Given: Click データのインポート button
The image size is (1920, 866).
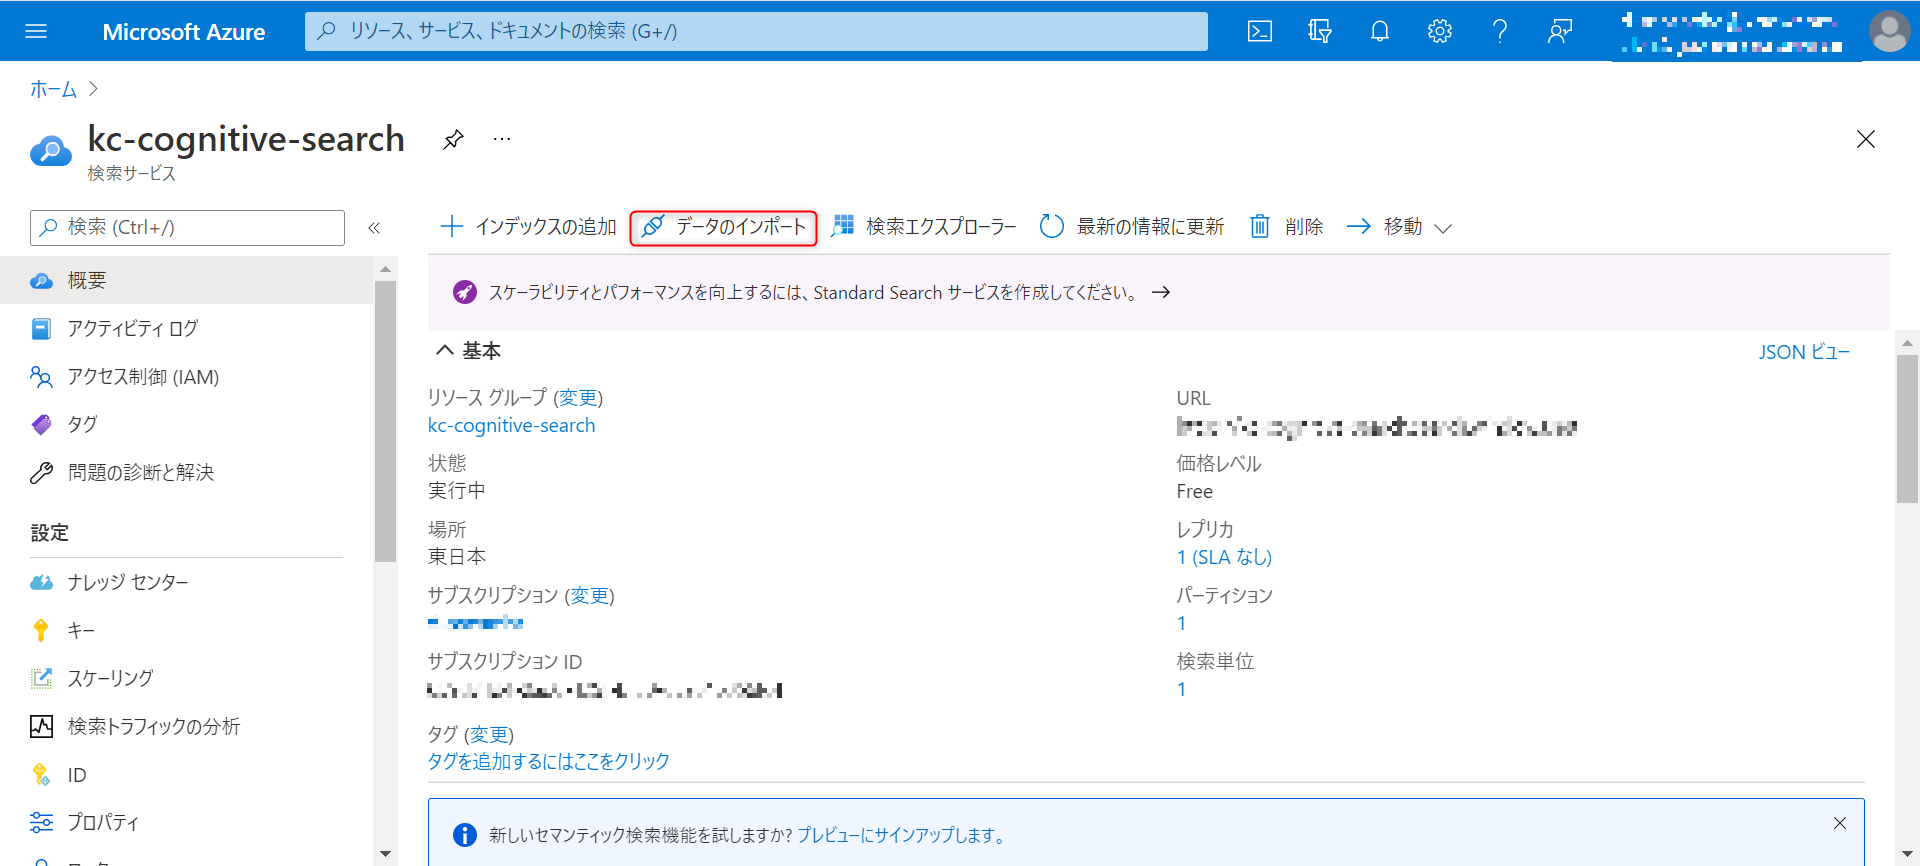Looking at the screenshot, I should 723,227.
